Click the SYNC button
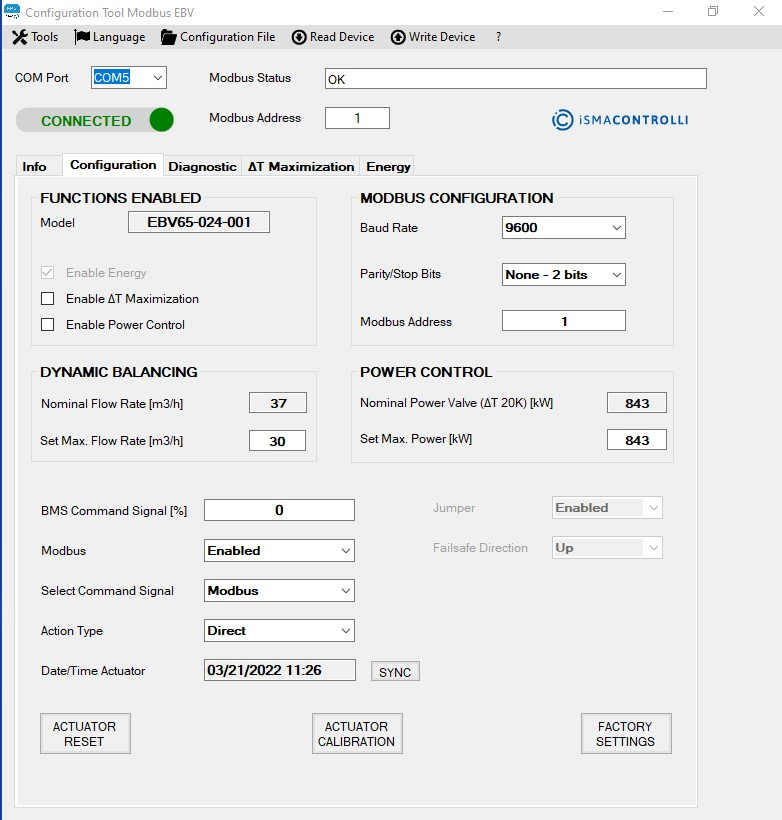Image resolution: width=782 pixels, height=820 pixels. [x=395, y=672]
